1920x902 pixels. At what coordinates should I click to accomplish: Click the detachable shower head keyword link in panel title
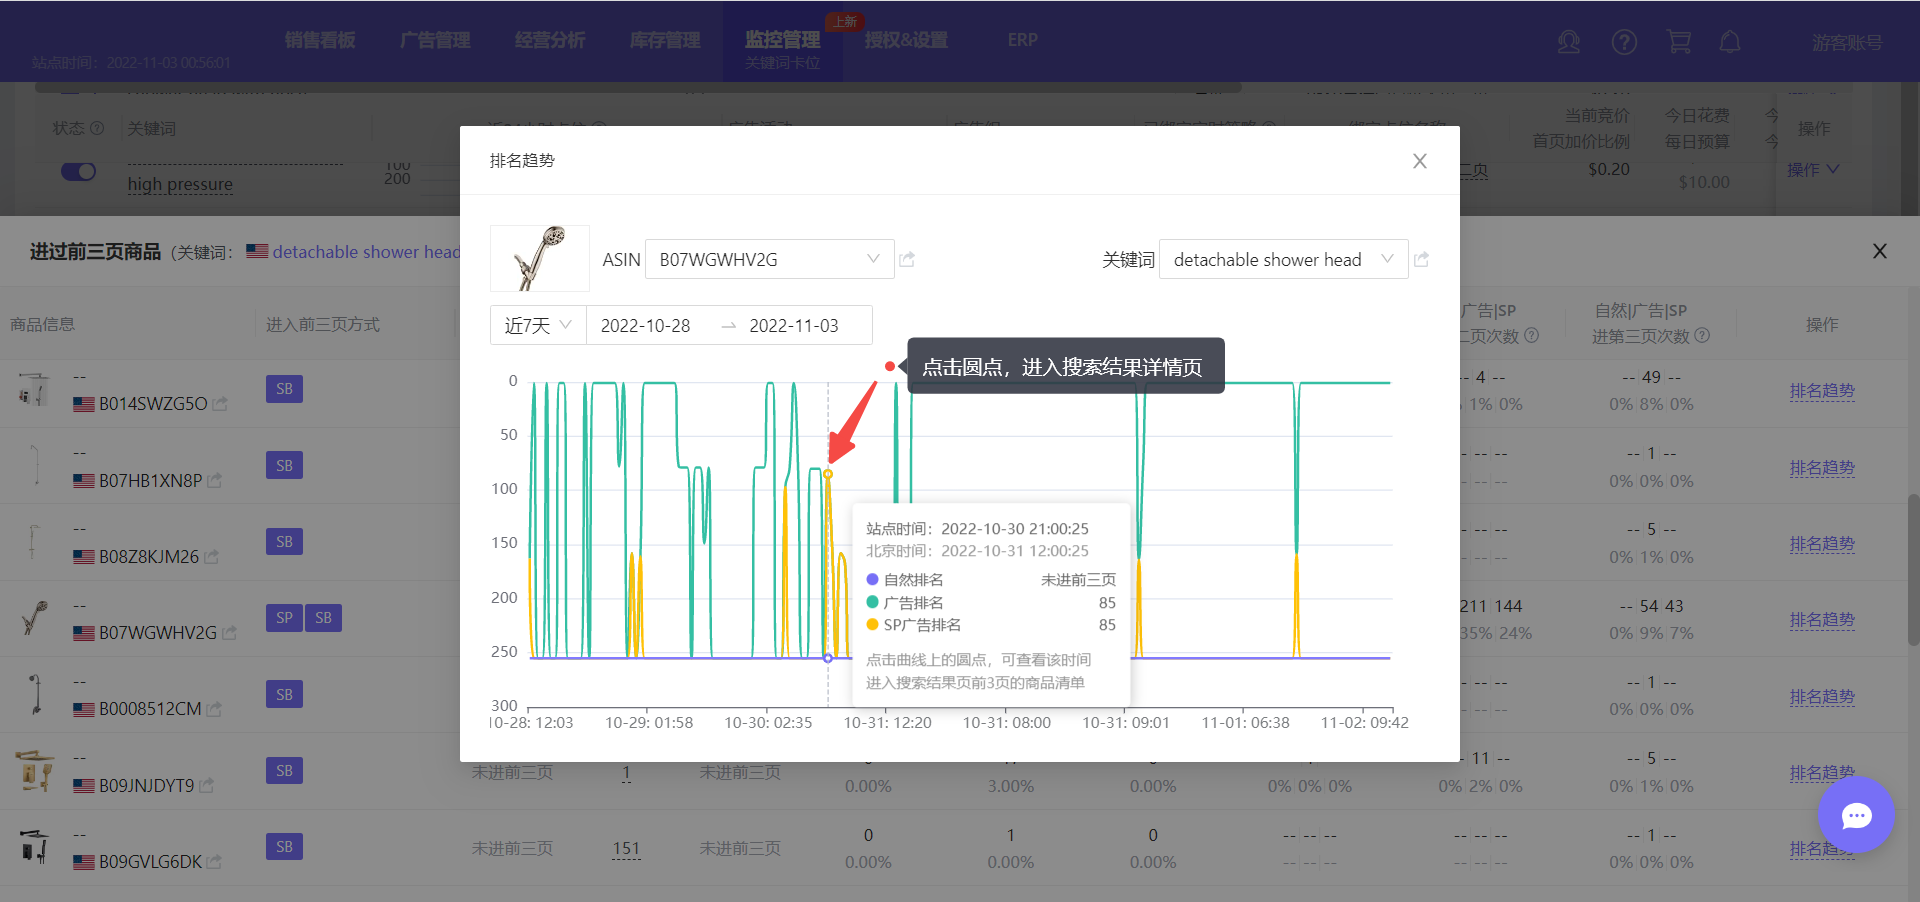coord(366,252)
